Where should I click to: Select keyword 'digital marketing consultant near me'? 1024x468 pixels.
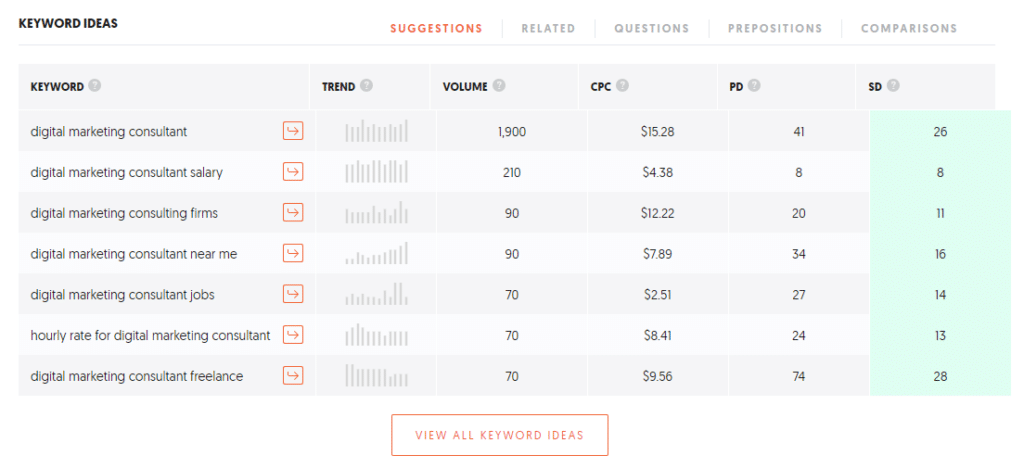134,254
